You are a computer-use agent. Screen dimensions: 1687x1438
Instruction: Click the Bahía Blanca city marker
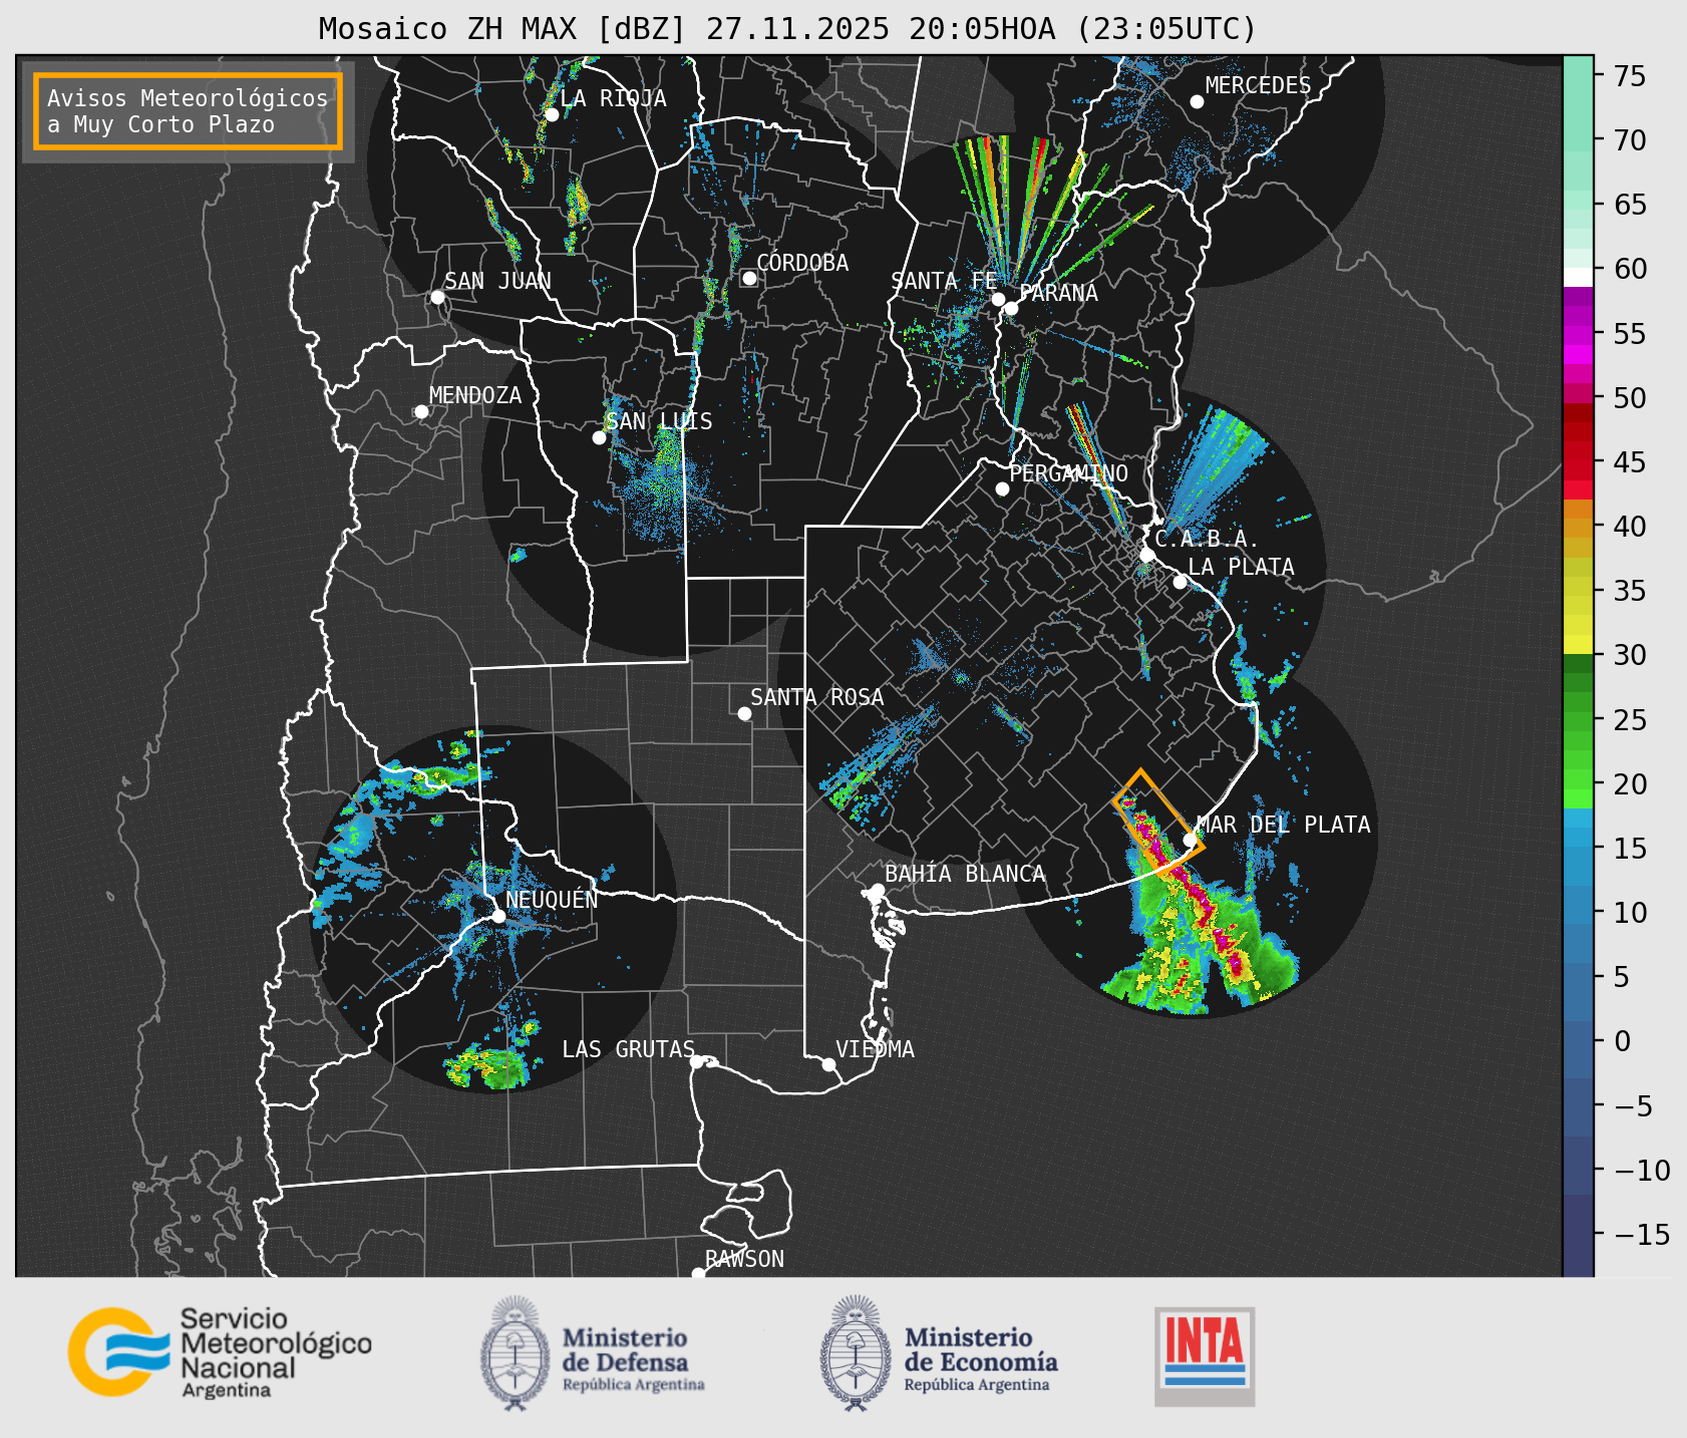coord(877,890)
